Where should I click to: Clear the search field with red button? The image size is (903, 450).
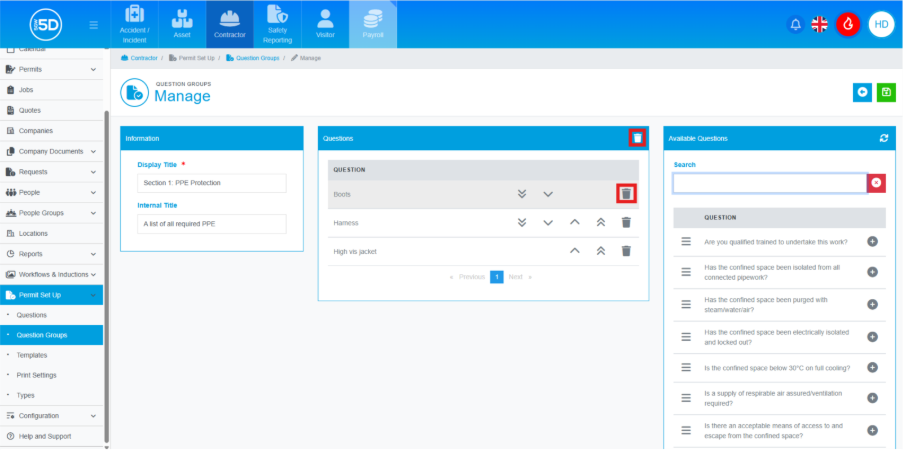tap(876, 183)
